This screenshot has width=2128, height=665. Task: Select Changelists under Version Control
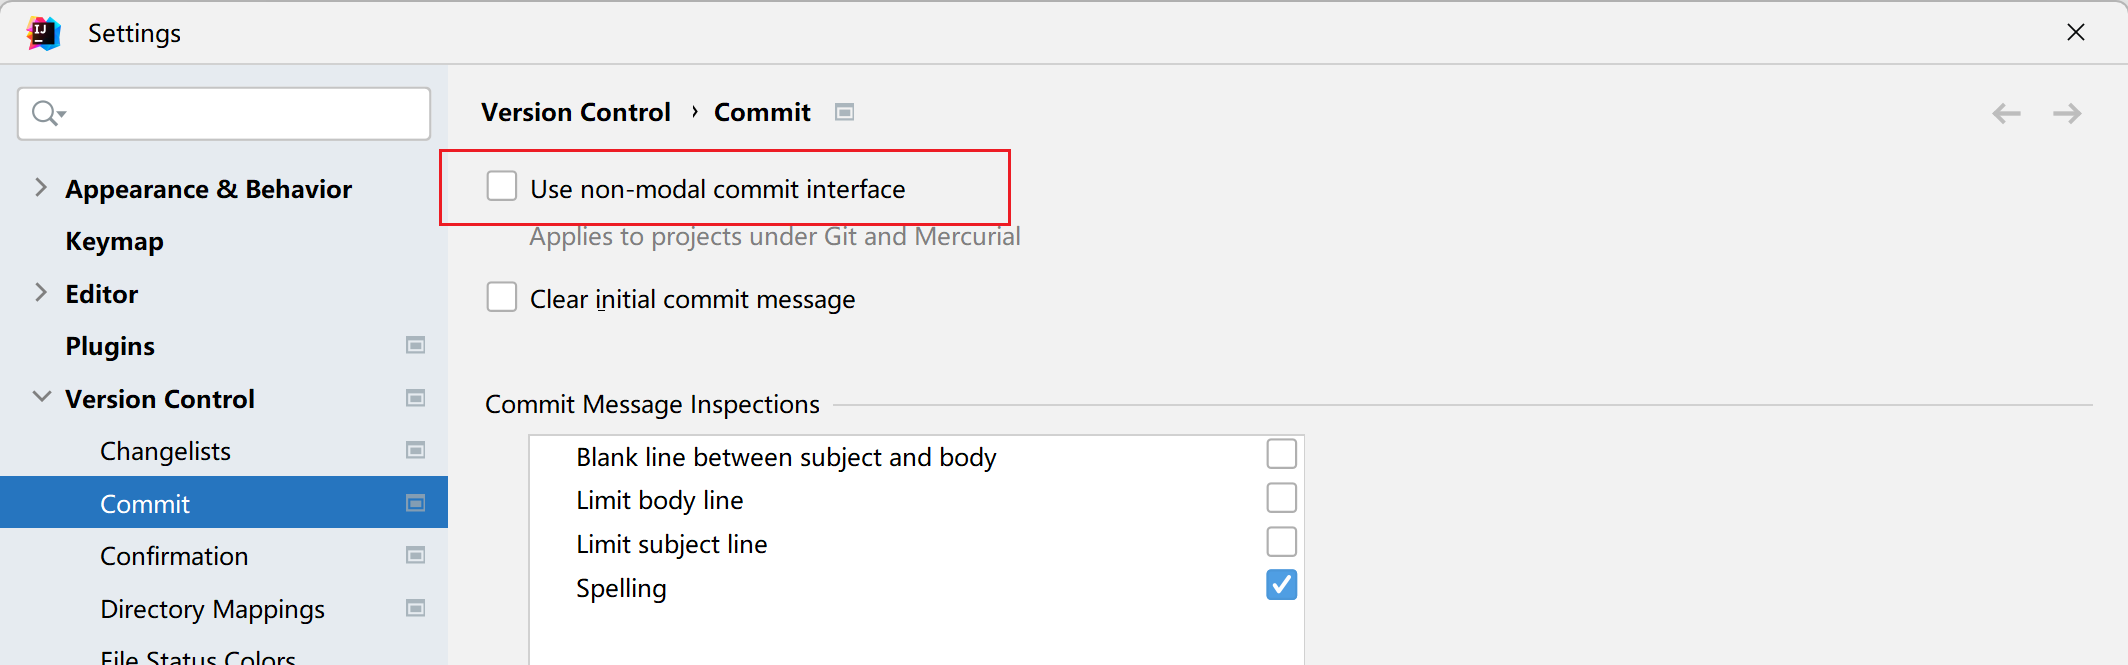[x=165, y=451]
